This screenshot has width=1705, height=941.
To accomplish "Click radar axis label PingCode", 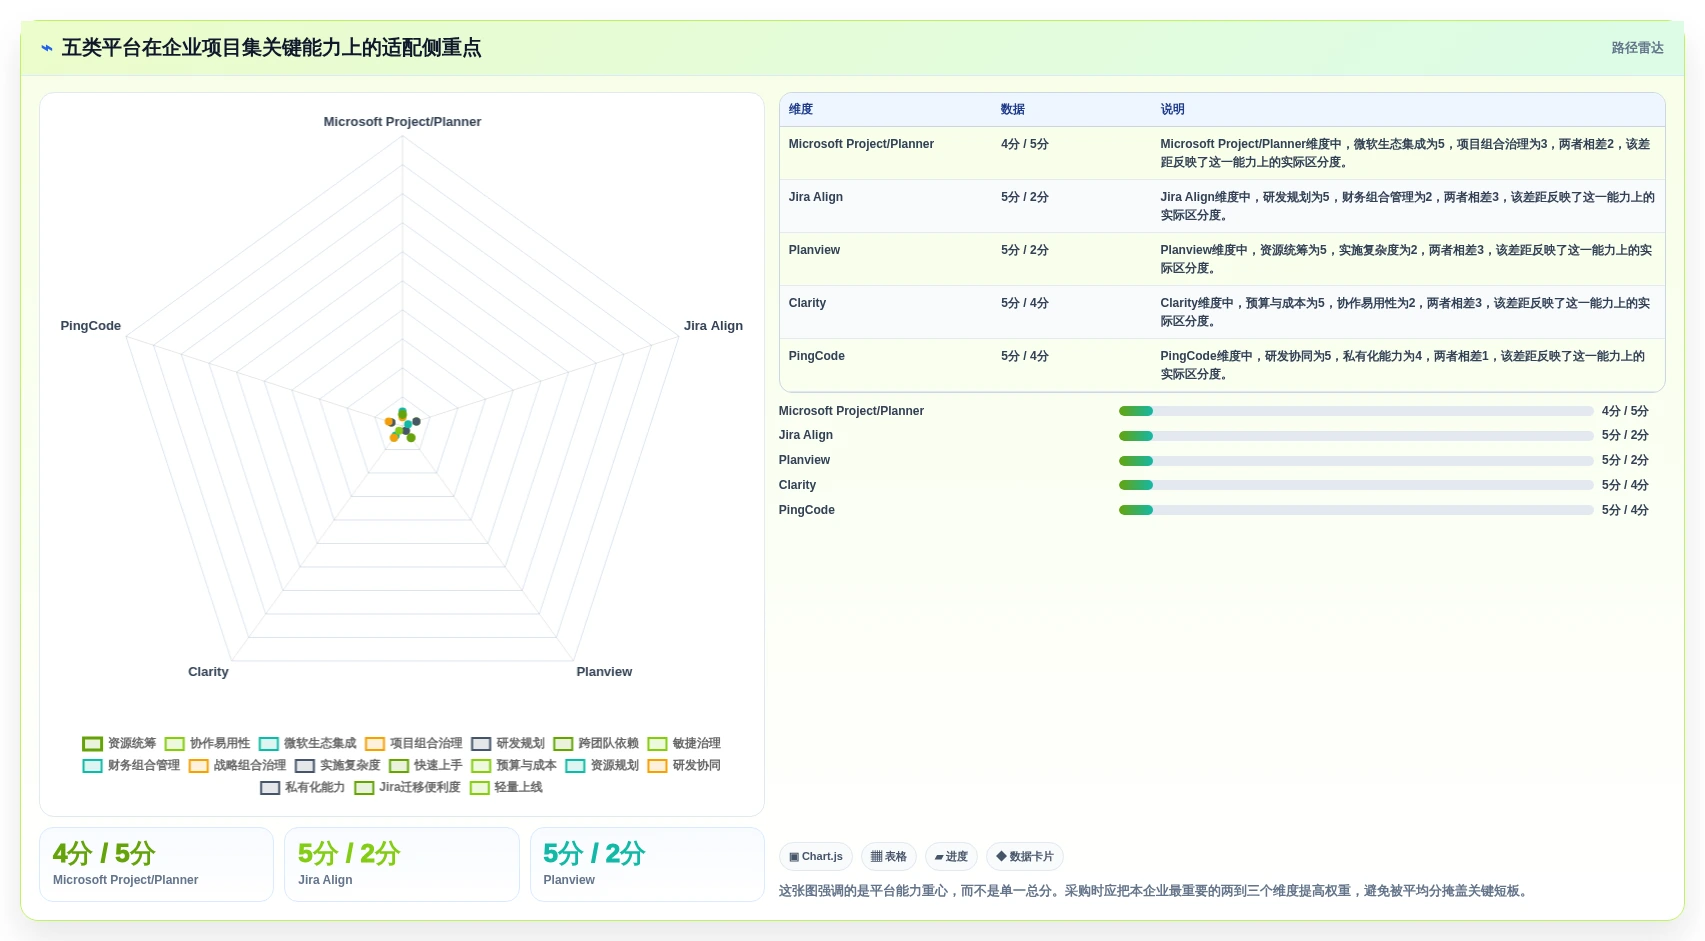I will pos(90,326).
